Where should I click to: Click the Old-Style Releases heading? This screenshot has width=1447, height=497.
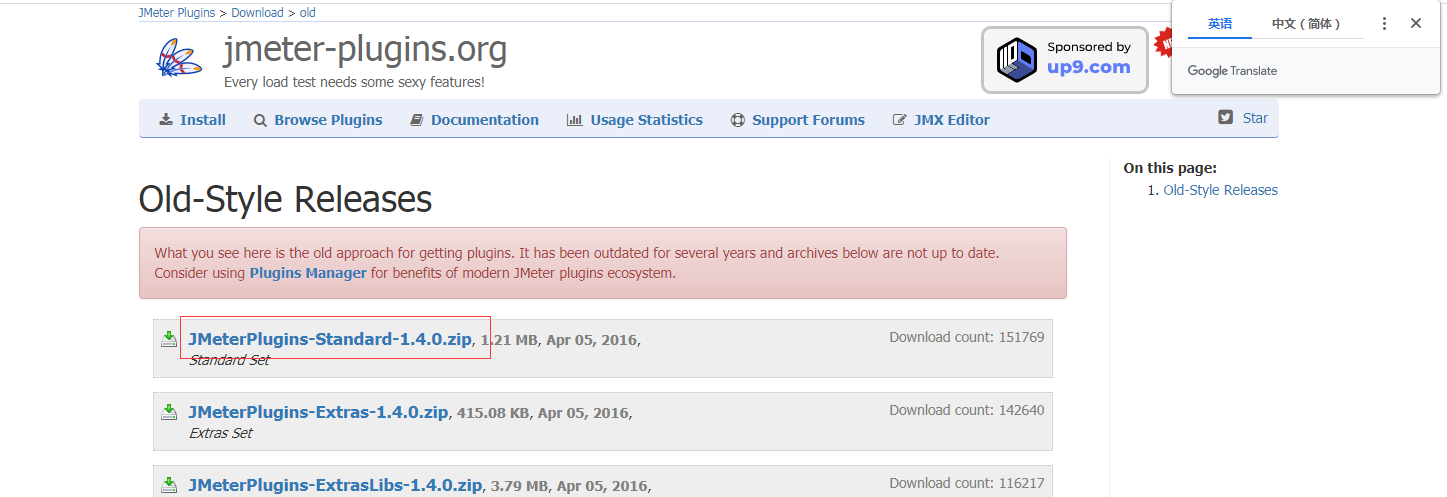click(285, 200)
